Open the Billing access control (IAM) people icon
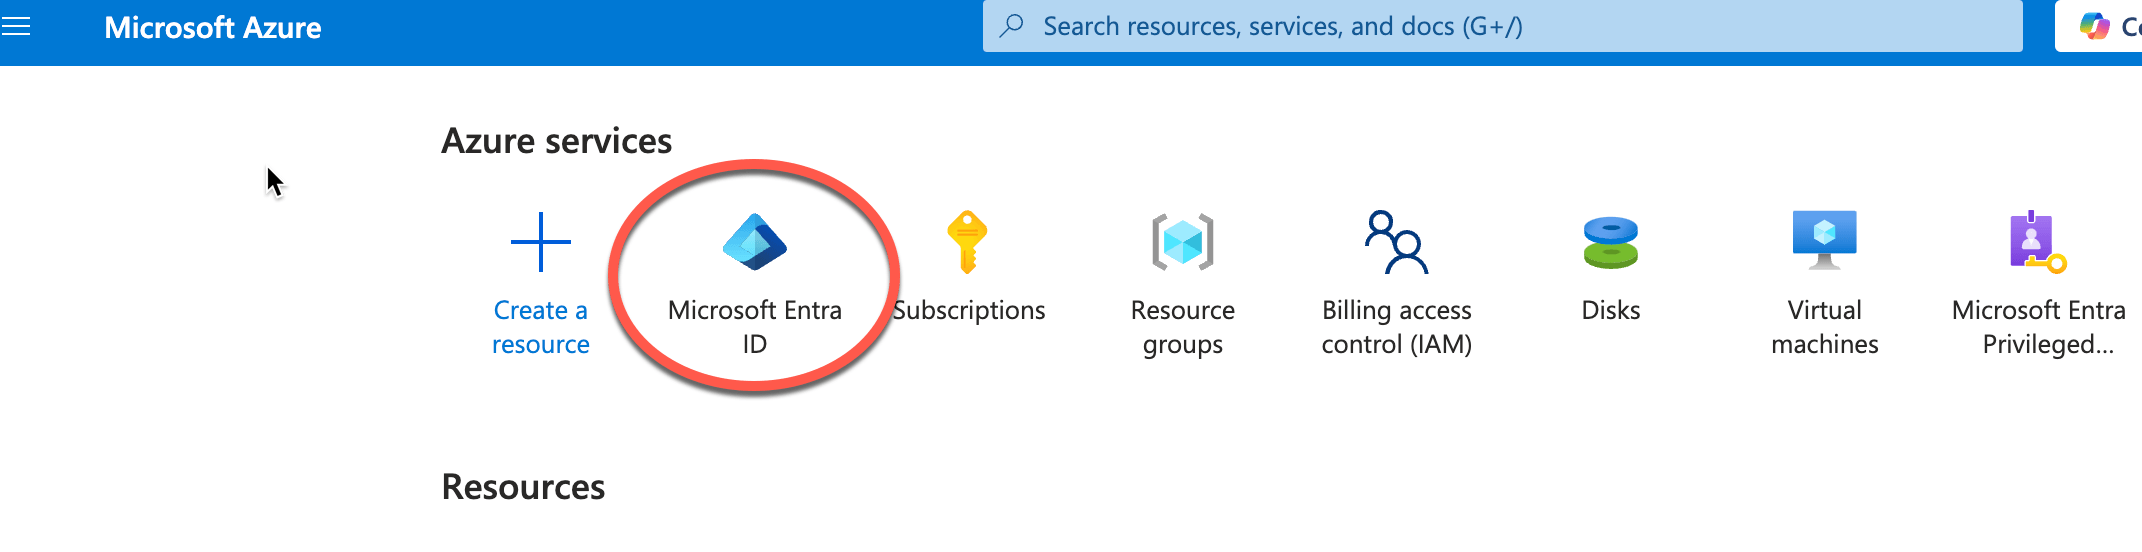 pyautogui.click(x=1397, y=242)
